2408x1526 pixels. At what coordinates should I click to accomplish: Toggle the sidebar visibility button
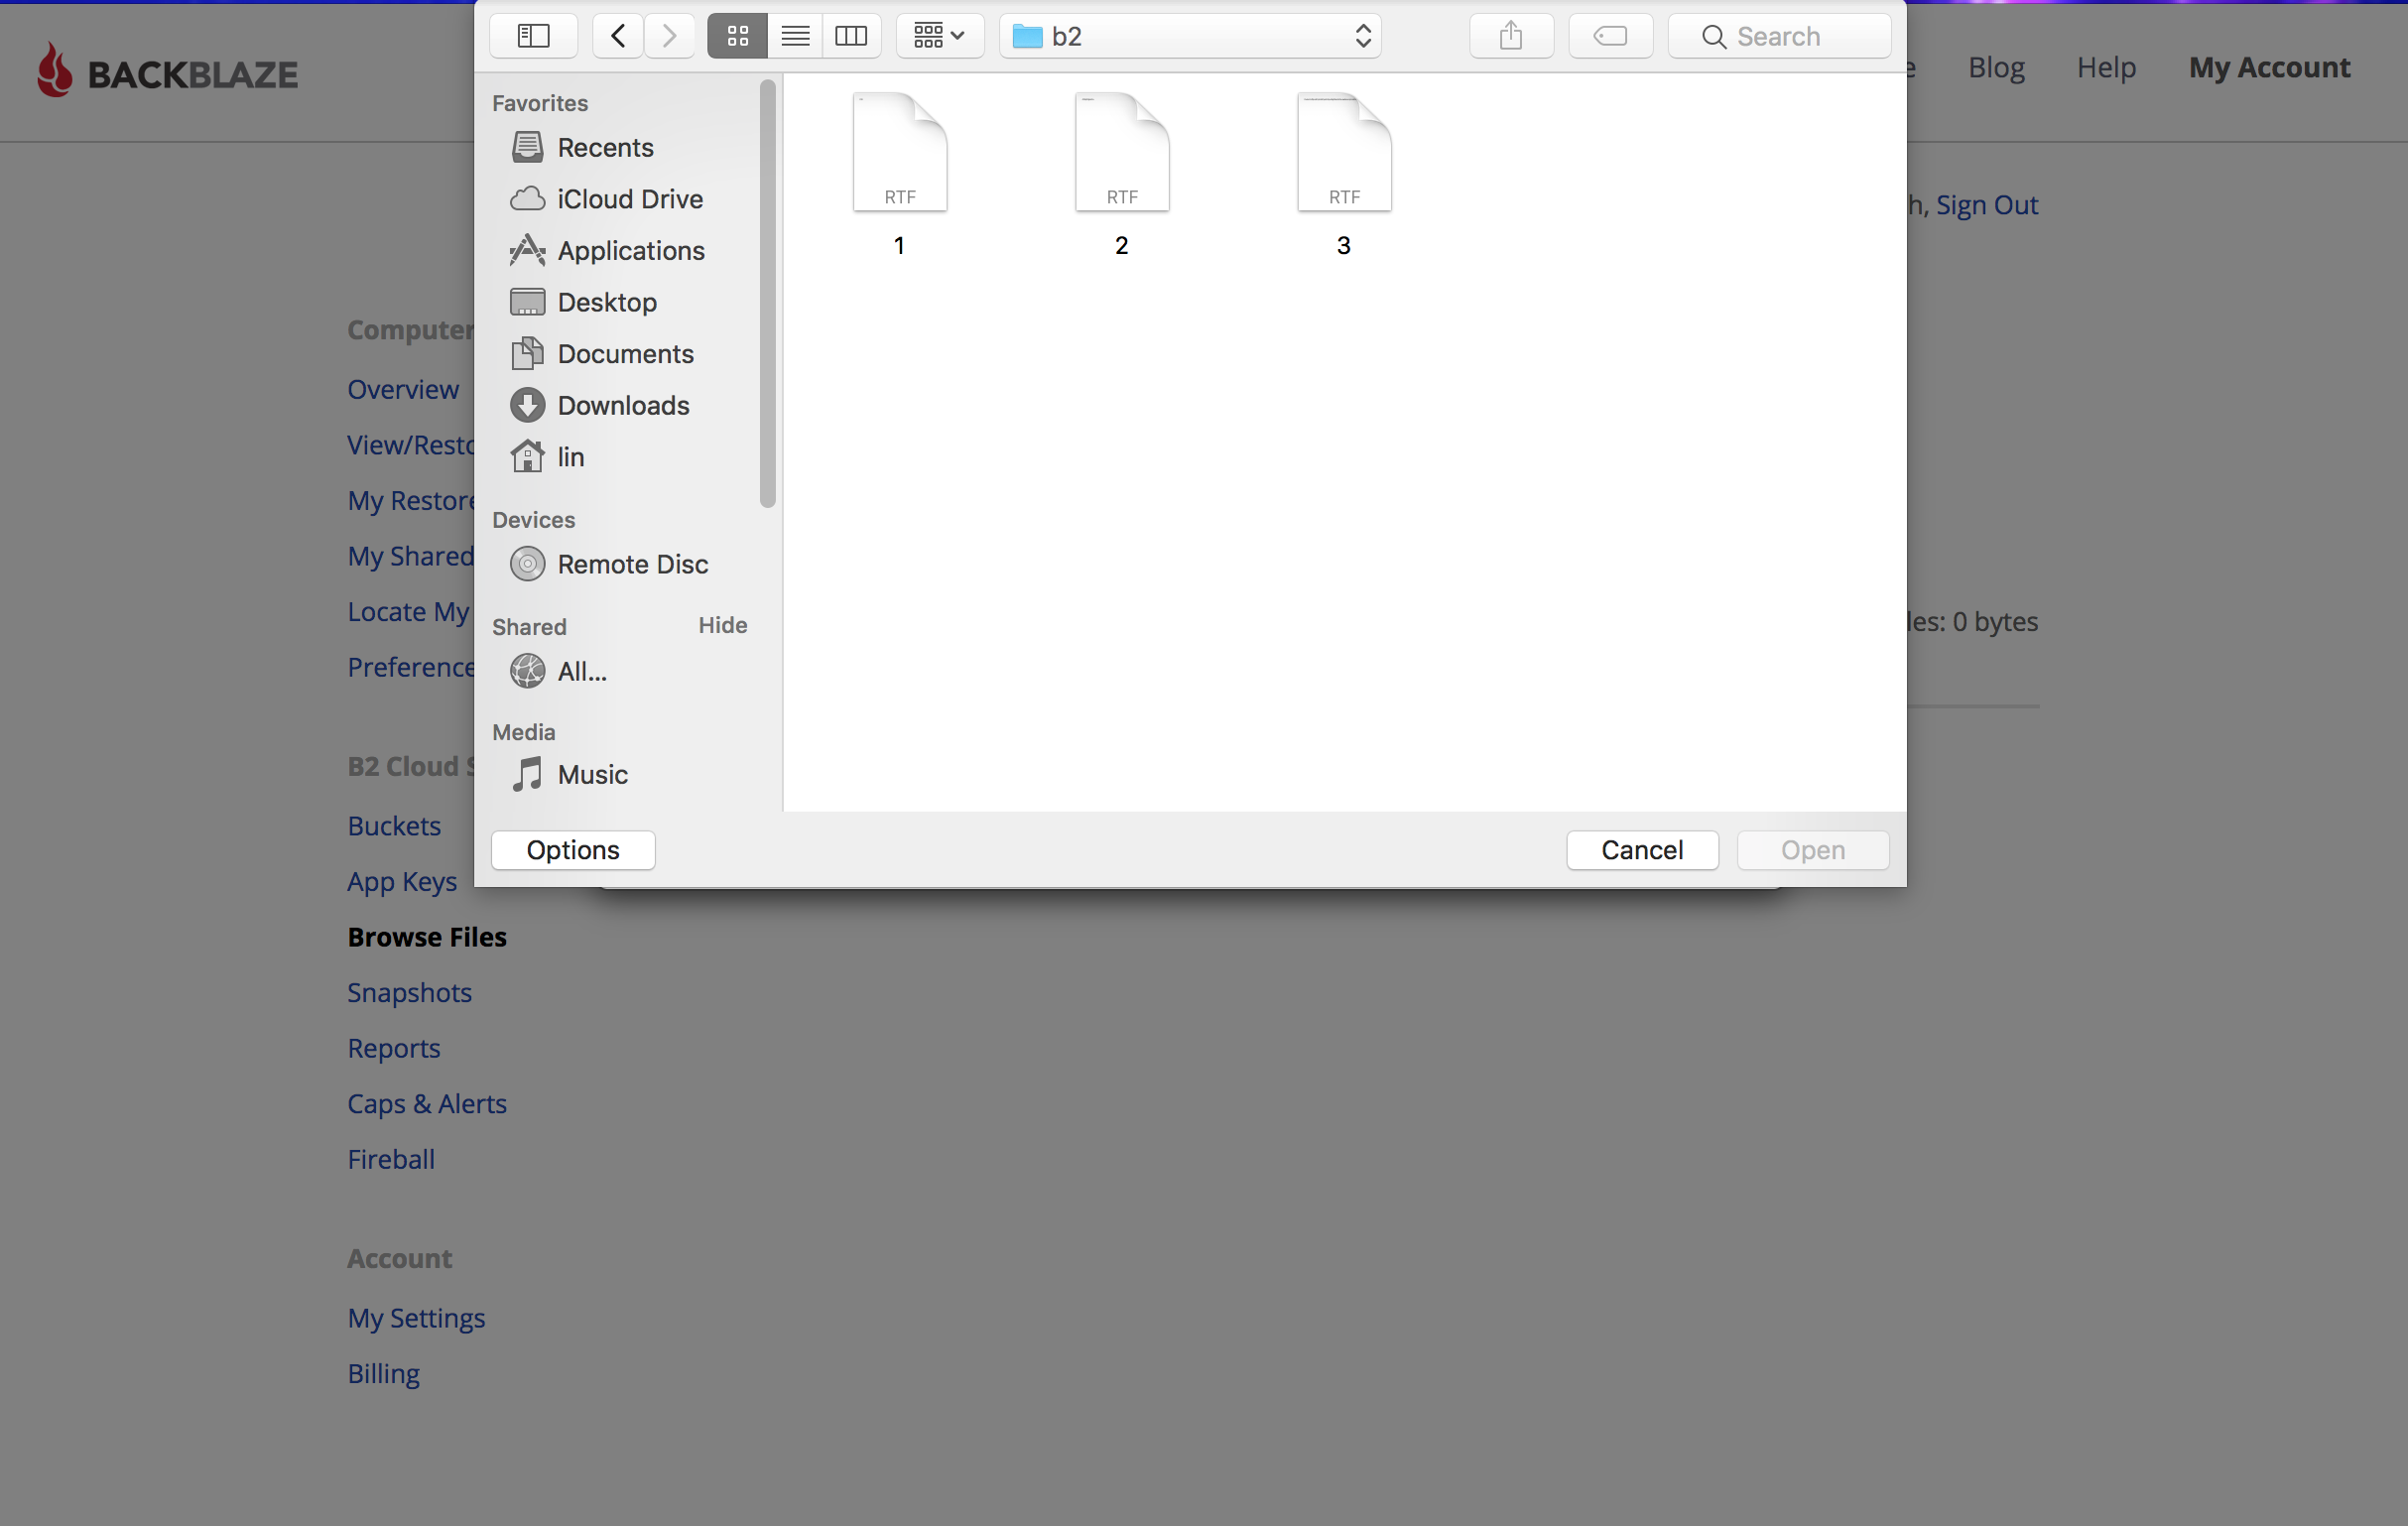pyautogui.click(x=533, y=36)
